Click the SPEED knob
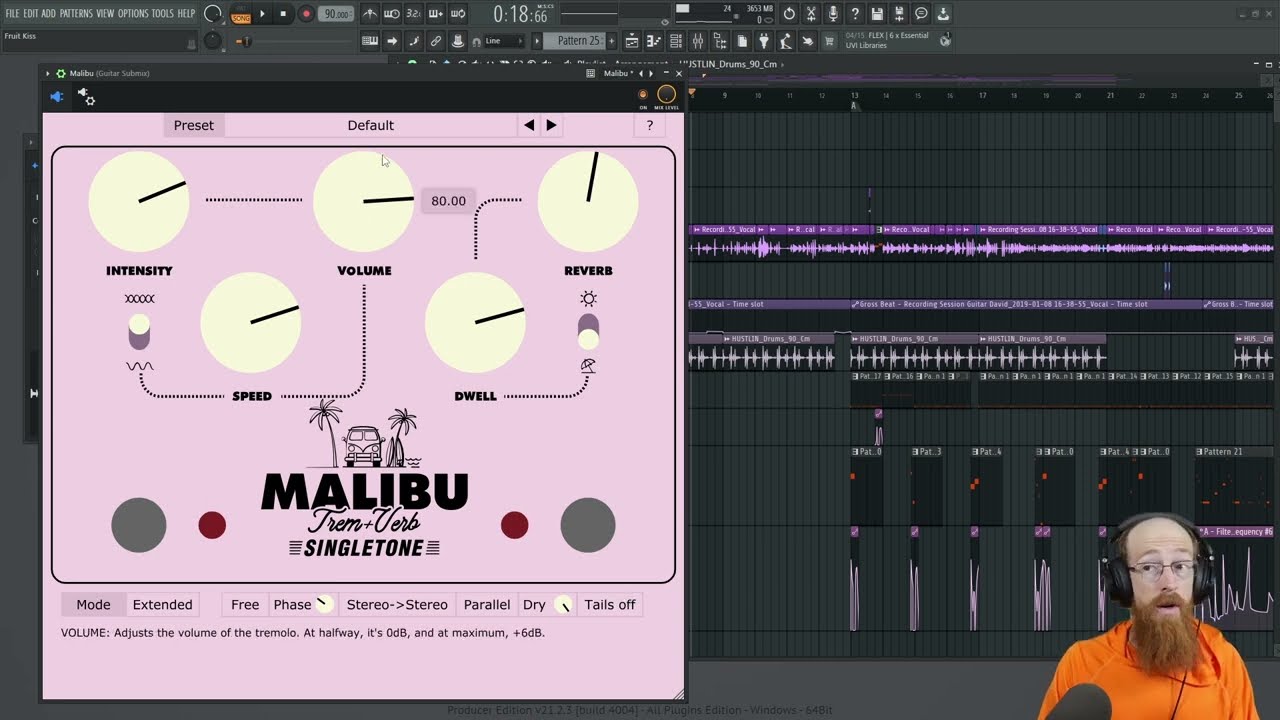This screenshot has height=720, width=1280. (251, 324)
